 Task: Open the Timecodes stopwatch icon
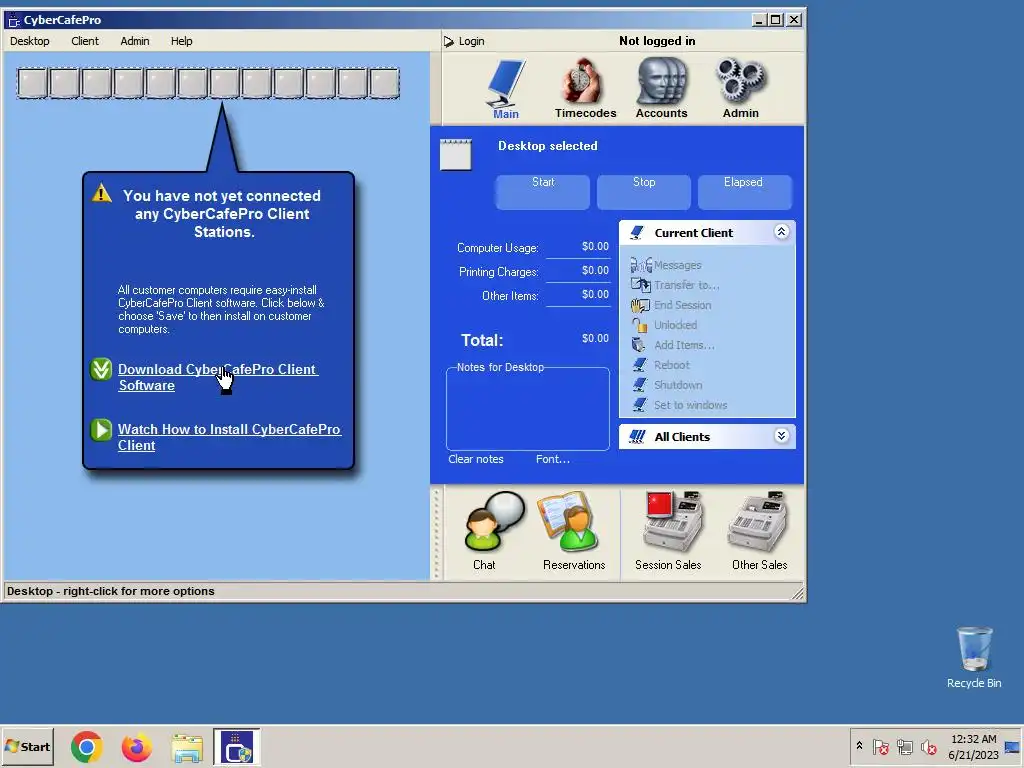[x=582, y=82]
